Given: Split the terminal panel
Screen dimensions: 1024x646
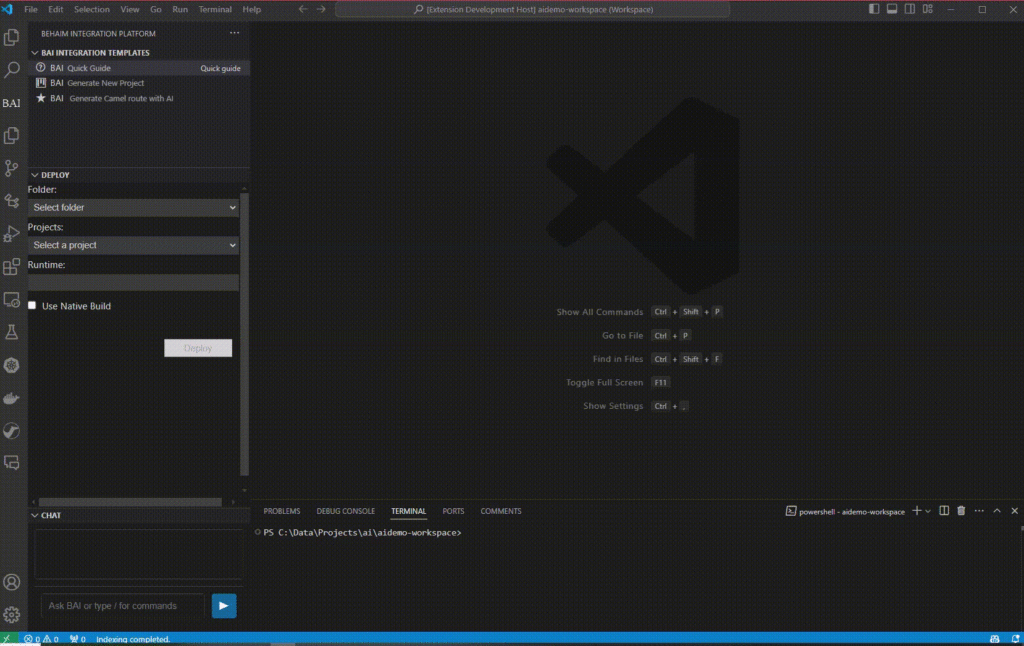Looking at the screenshot, I should [x=944, y=511].
